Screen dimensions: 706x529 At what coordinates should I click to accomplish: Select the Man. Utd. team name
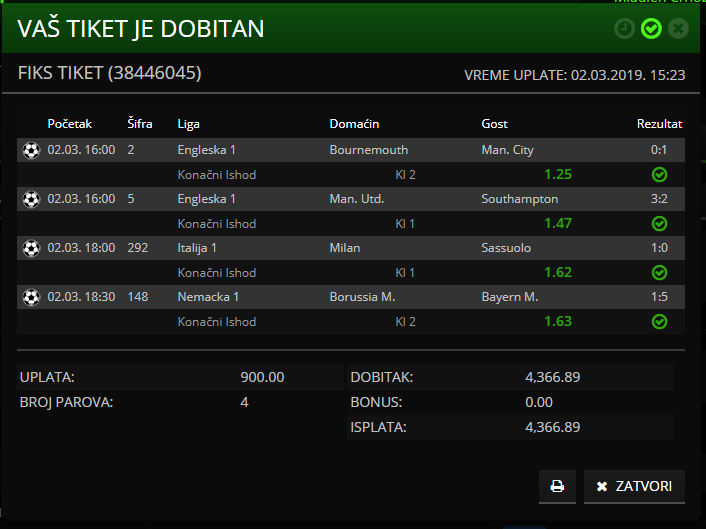pos(357,199)
